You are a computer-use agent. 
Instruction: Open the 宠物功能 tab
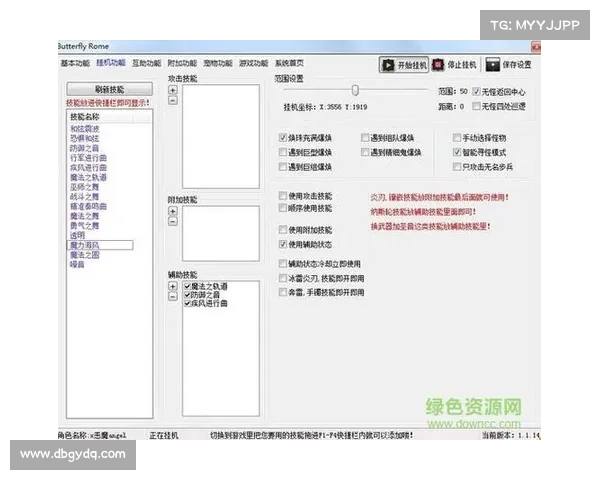218,63
